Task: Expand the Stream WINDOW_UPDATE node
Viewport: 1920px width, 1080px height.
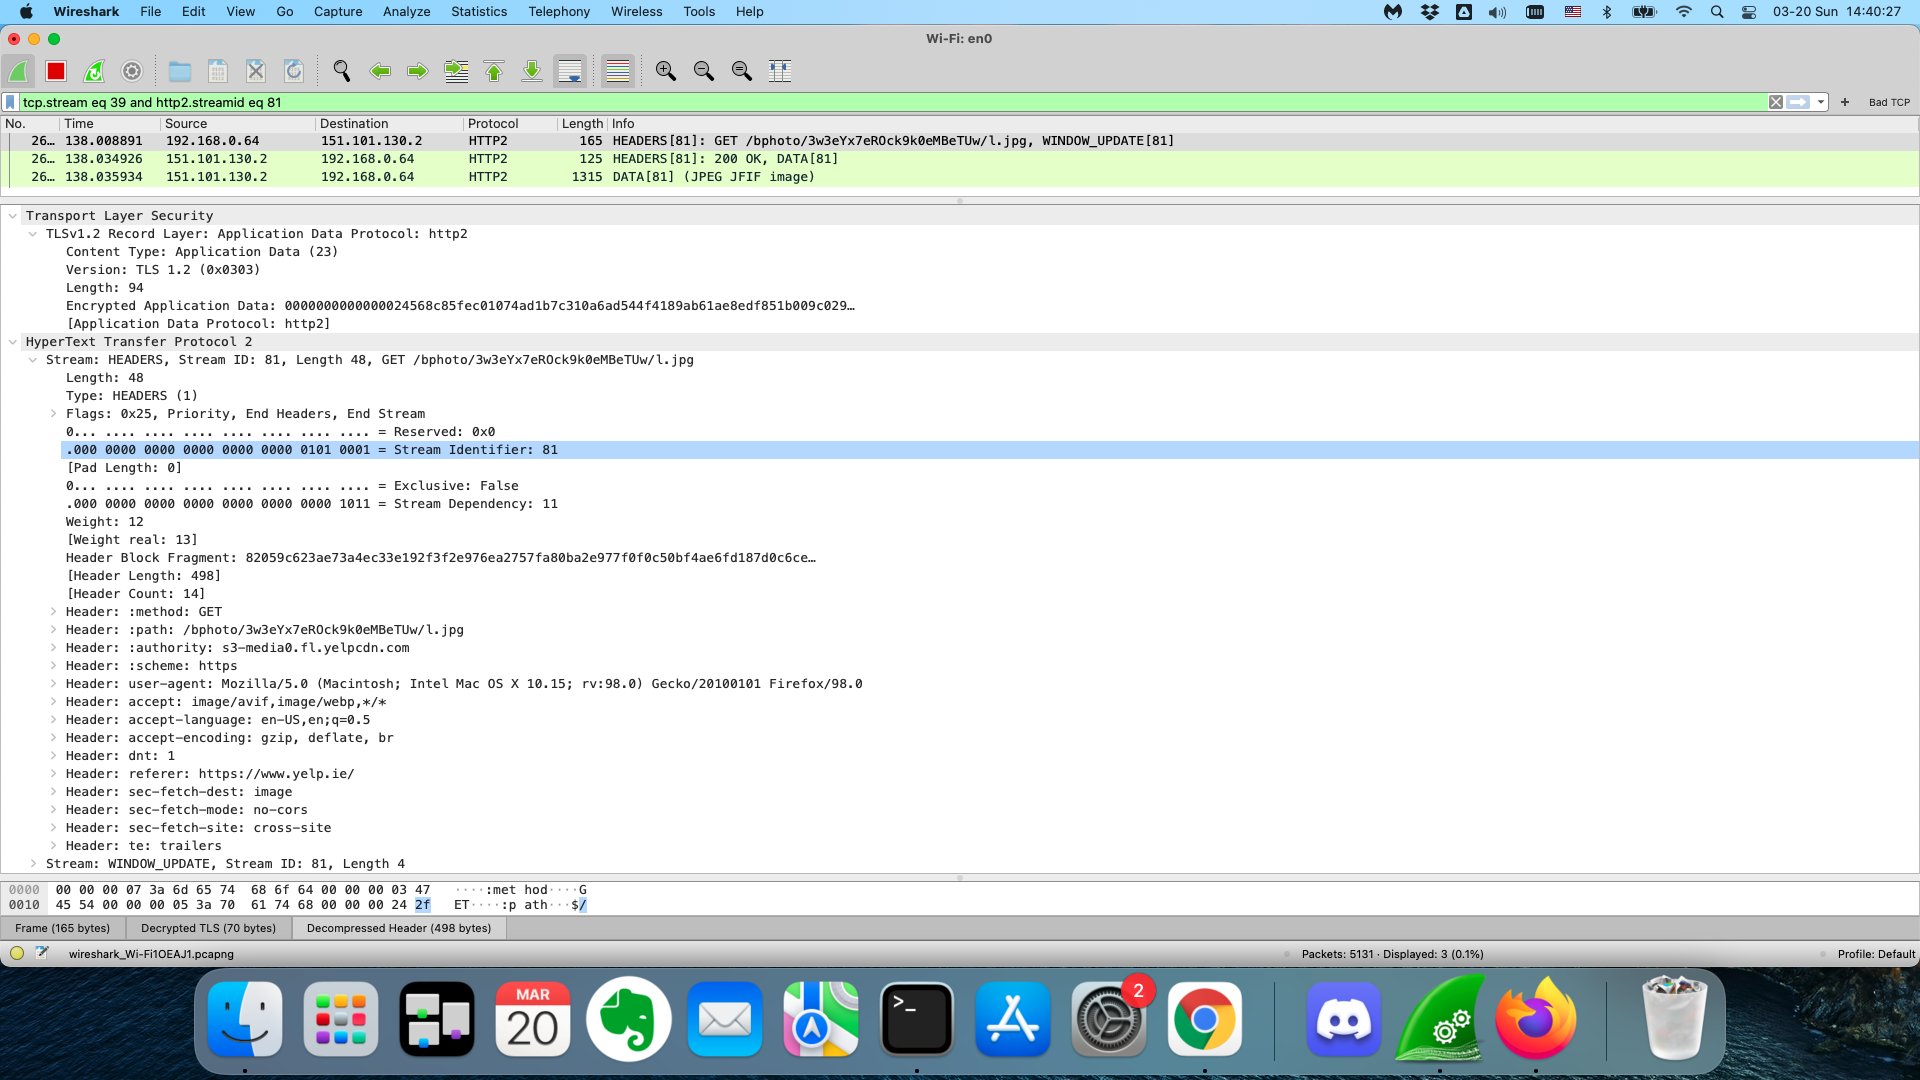Action: point(33,864)
